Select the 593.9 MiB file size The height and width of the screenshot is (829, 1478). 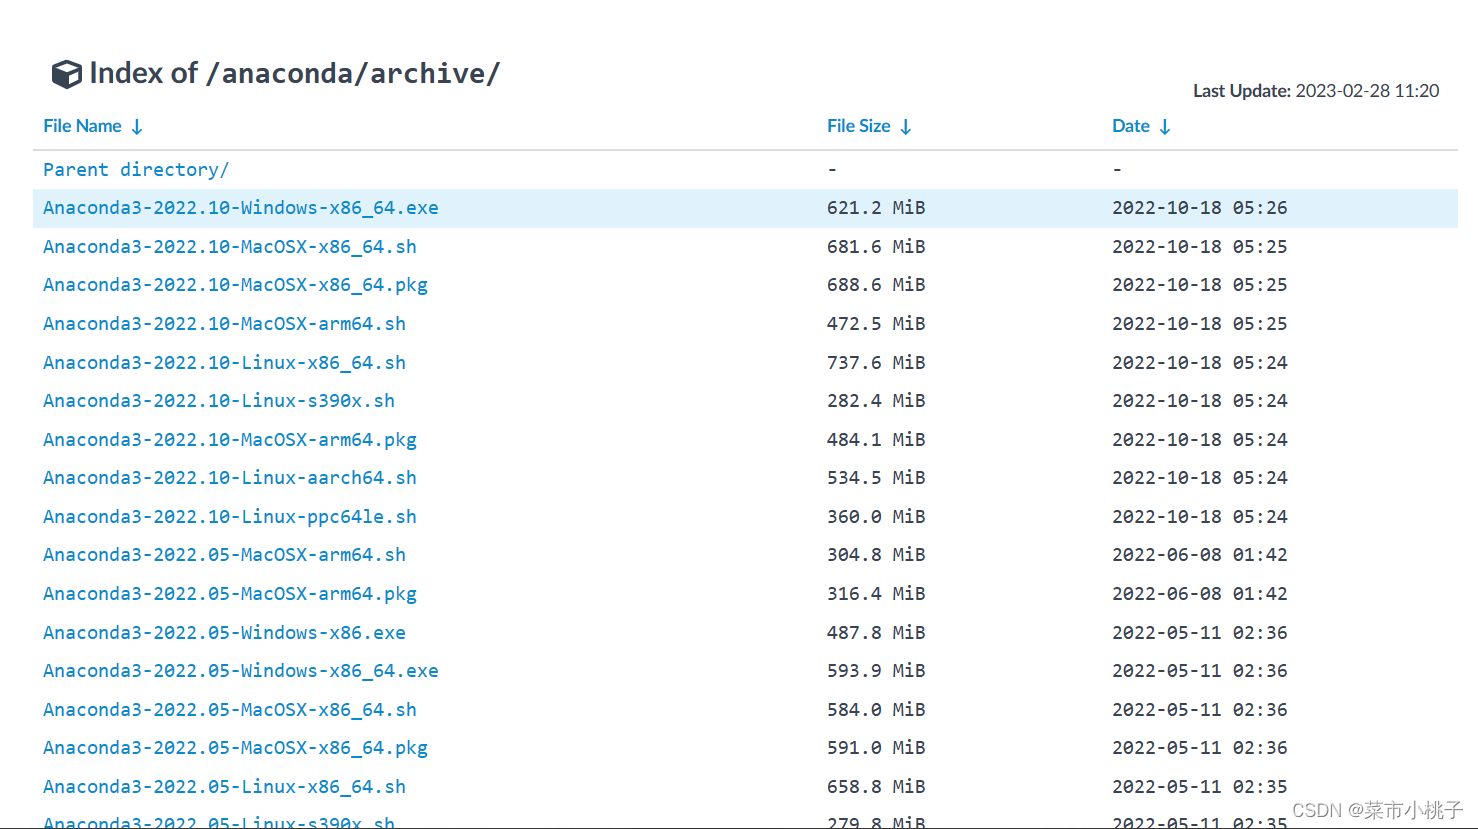(x=876, y=671)
